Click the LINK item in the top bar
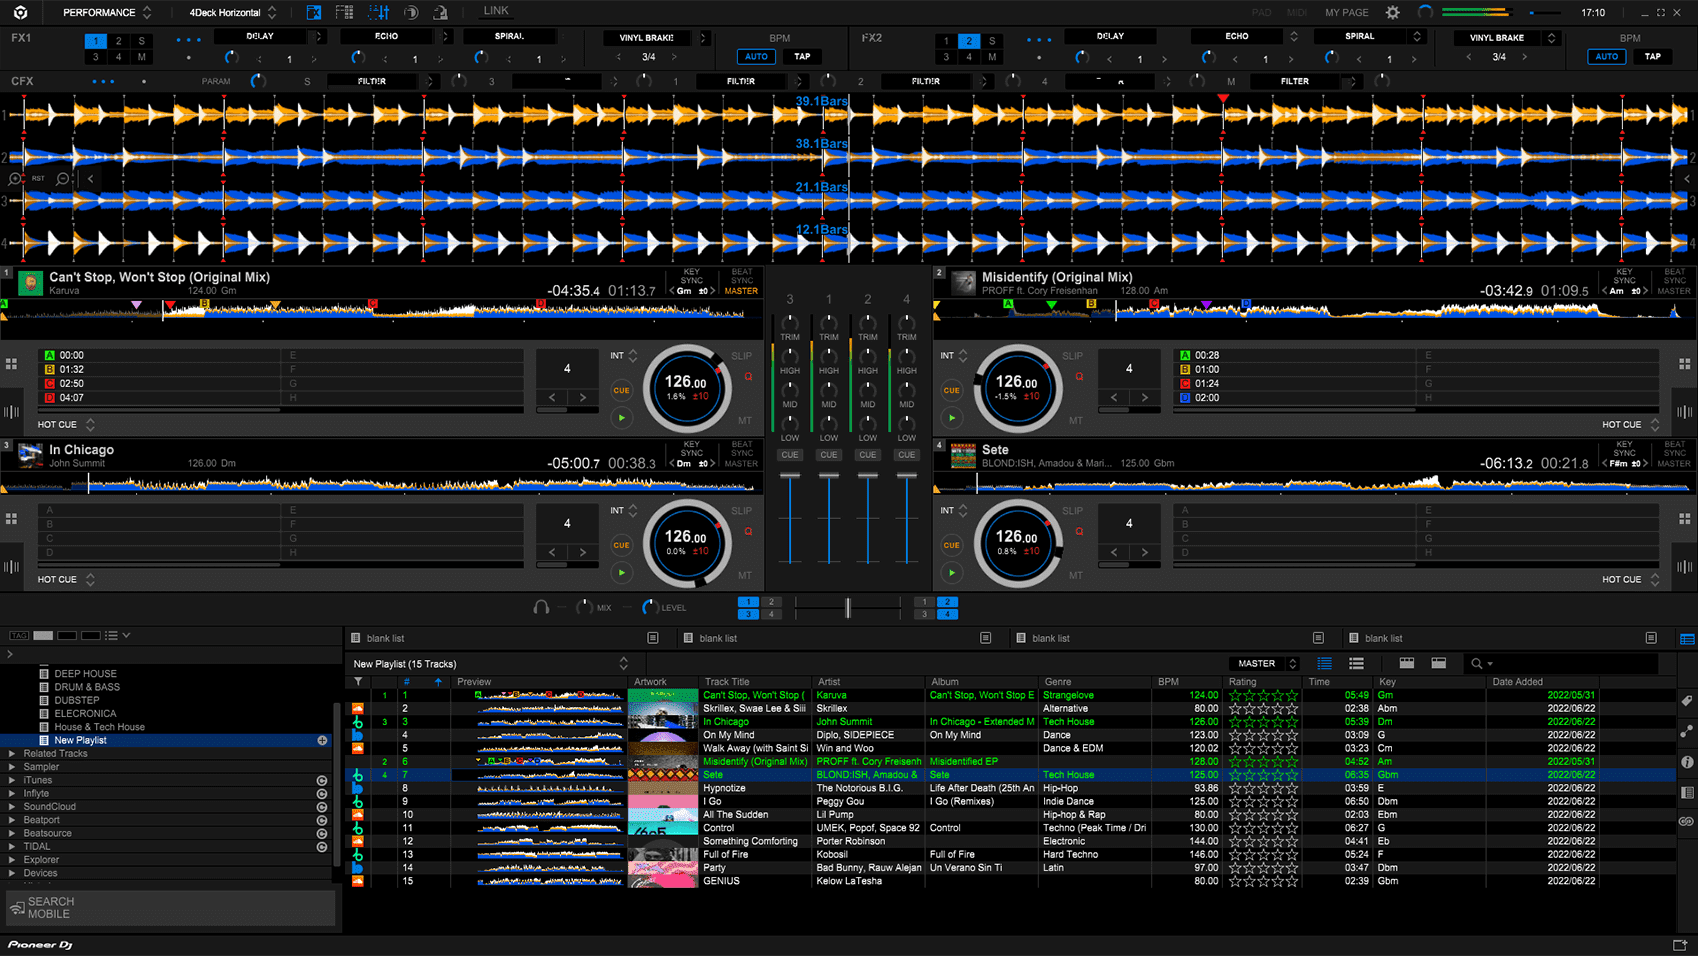1698x956 pixels. click(496, 11)
